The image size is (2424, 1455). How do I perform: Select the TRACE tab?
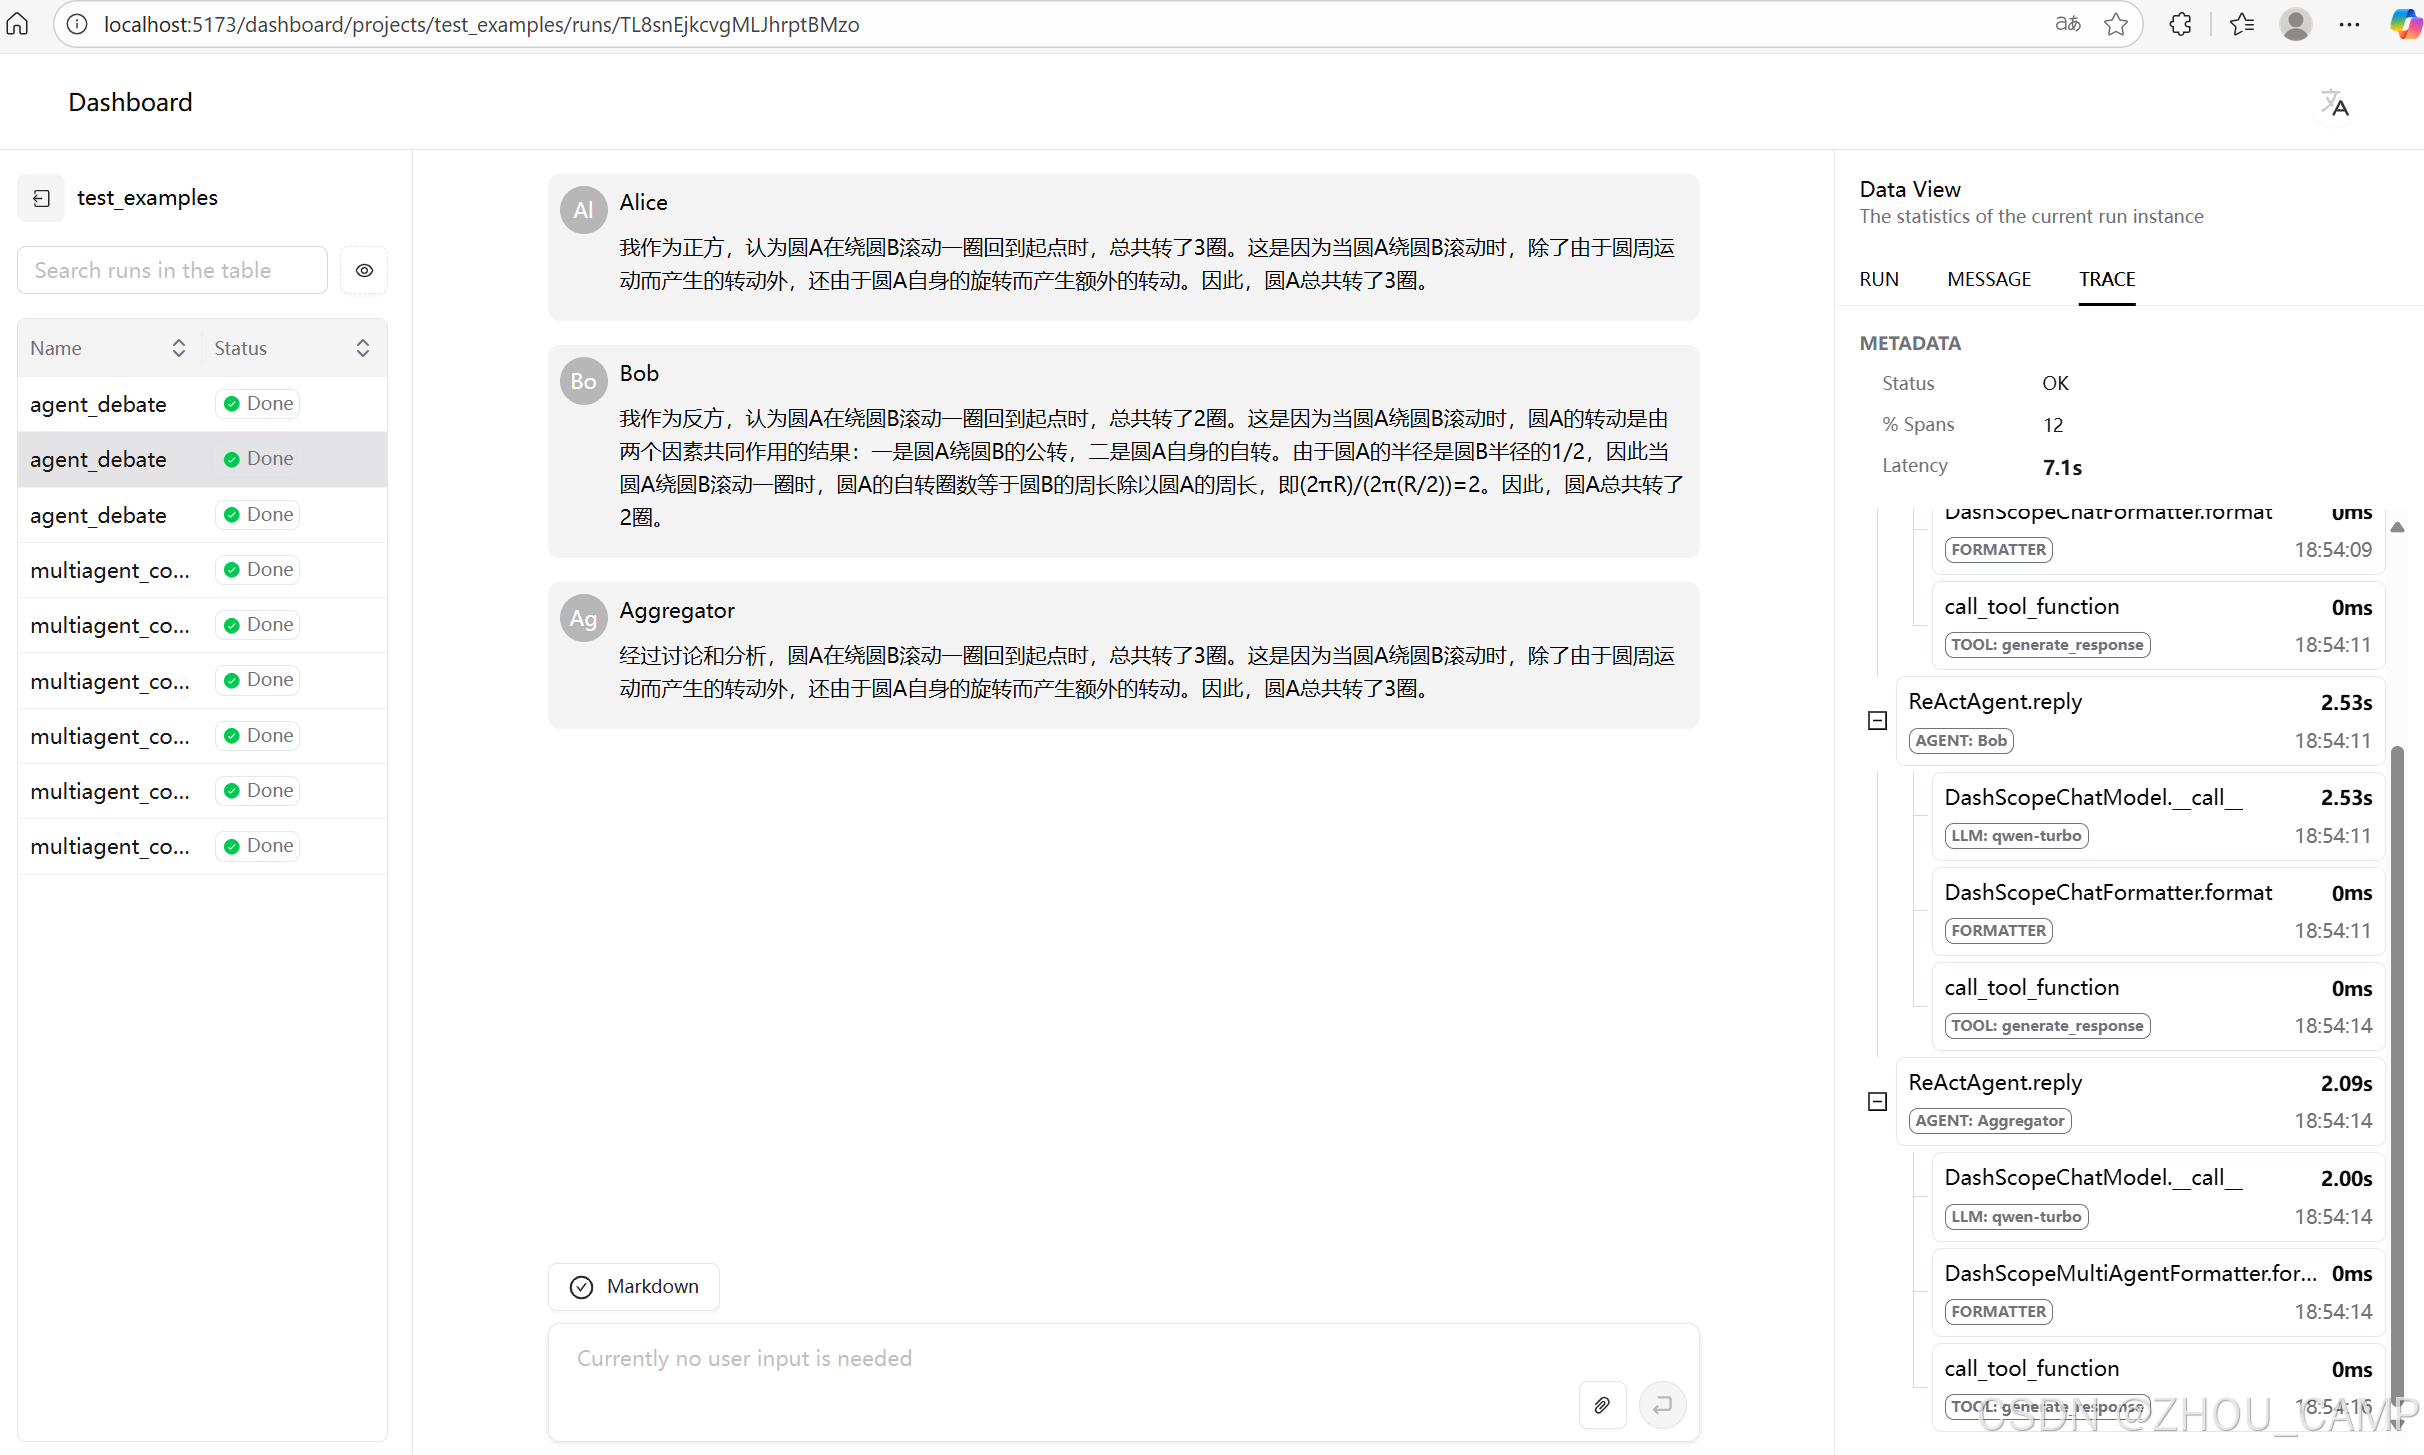point(2107,279)
